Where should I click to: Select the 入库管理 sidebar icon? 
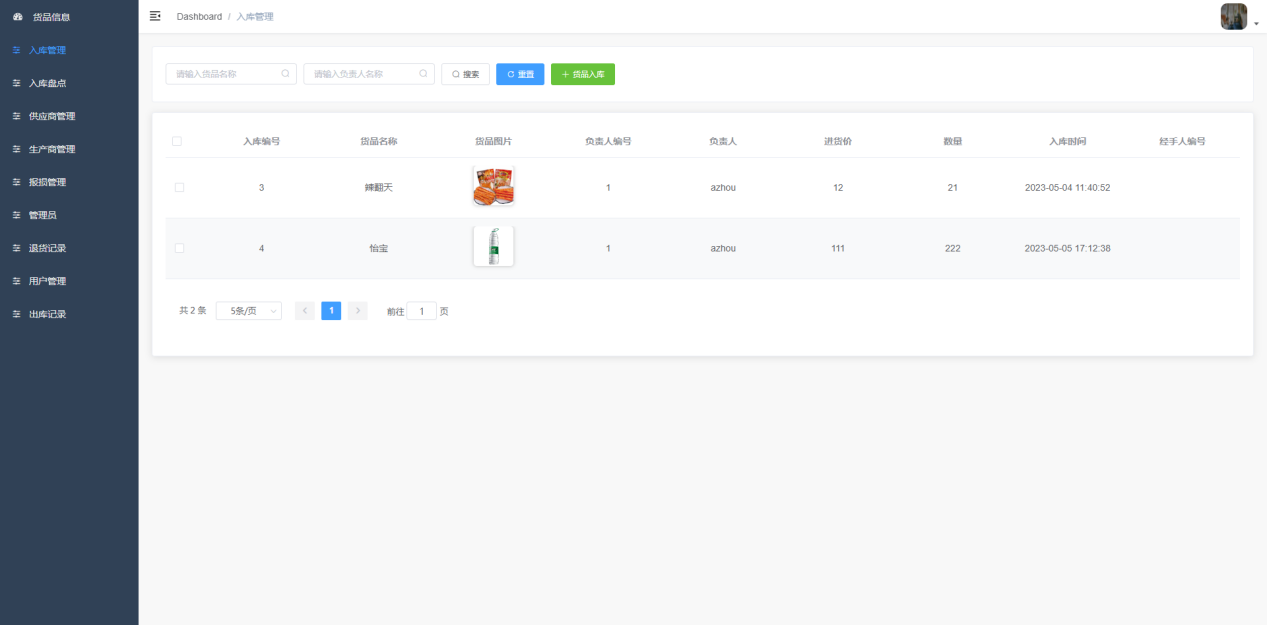(x=16, y=50)
